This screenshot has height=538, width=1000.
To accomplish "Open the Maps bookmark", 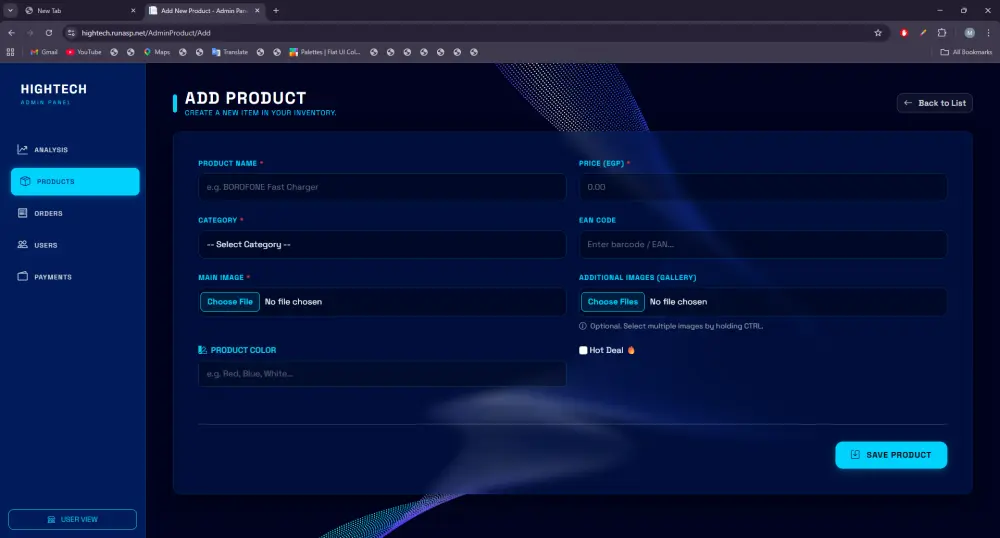I will point(156,52).
